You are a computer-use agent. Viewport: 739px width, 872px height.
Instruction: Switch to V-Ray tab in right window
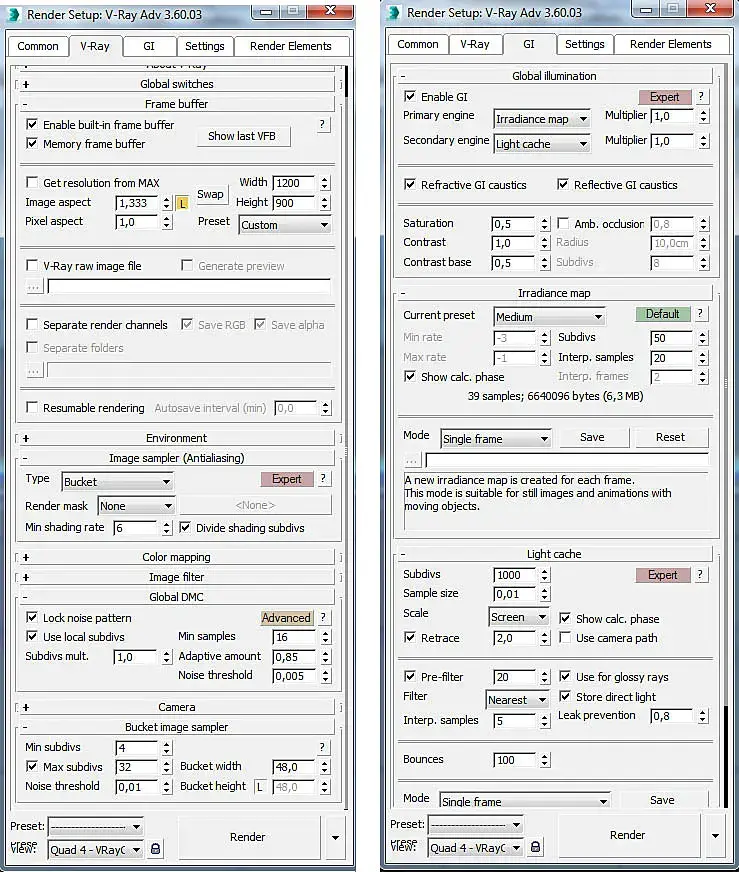click(x=475, y=44)
